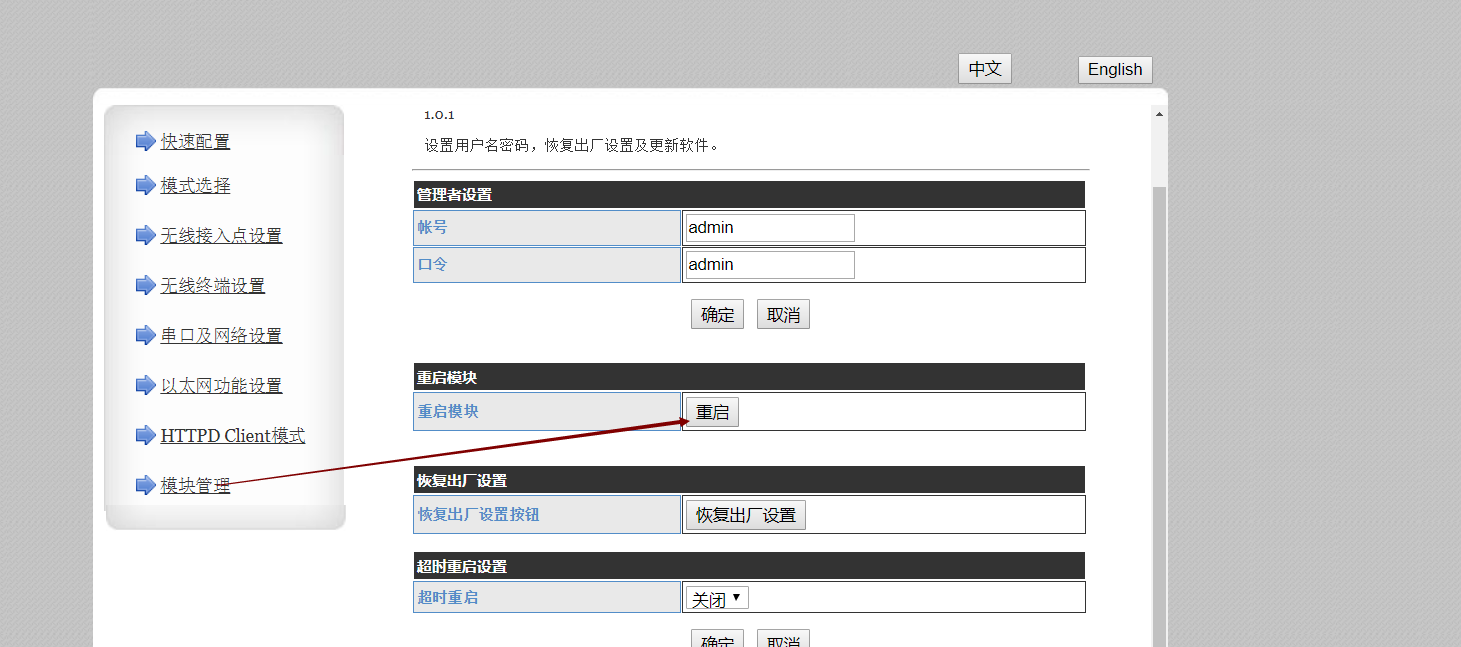Image resolution: width=1461 pixels, height=647 pixels.
Task: Click the 帐号 input field
Action: point(769,228)
